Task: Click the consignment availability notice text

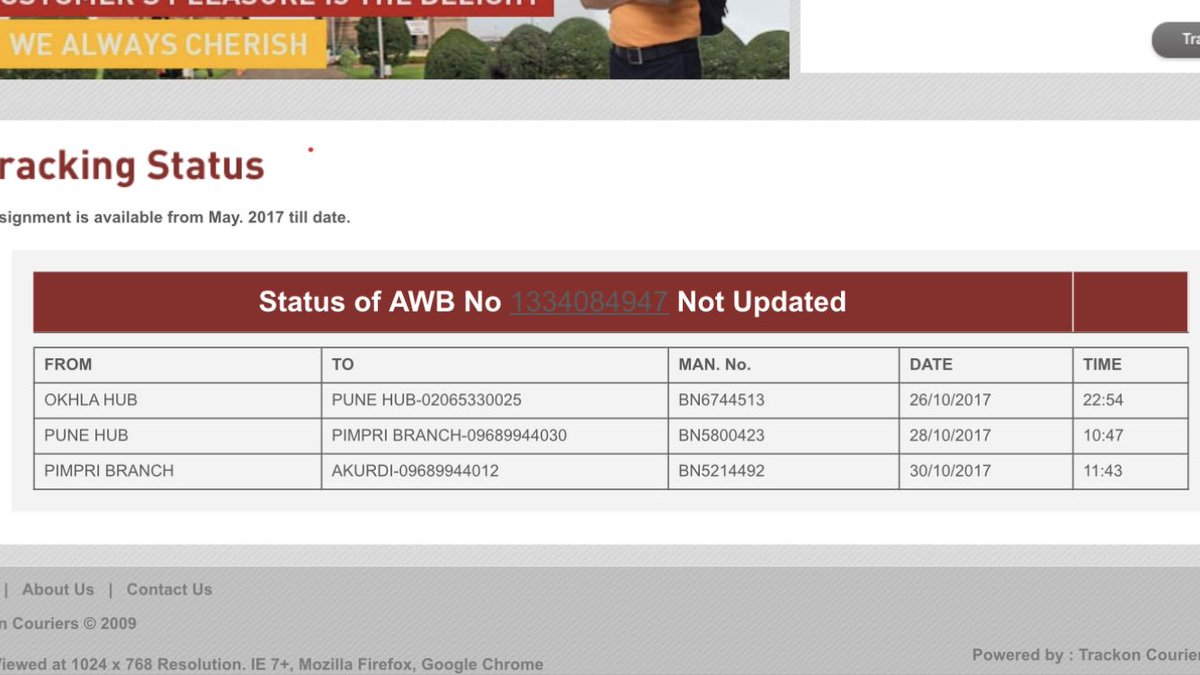Action: (175, 217)
